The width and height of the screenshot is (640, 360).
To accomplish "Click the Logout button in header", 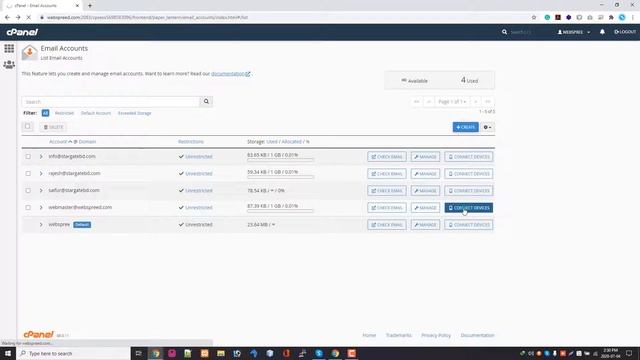I will [x=625, y=32].
